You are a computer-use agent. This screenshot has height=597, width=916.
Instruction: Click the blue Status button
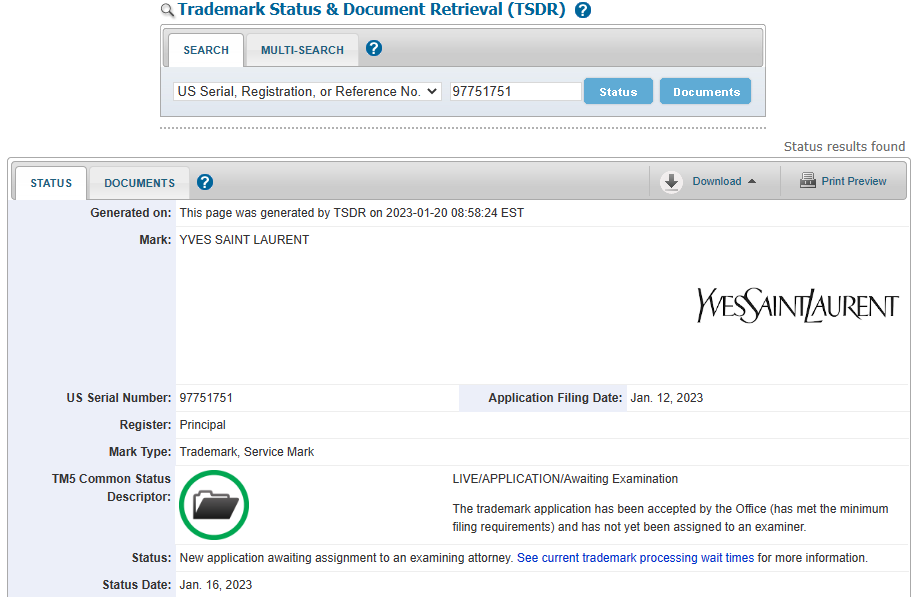pyautogui.click(x=618, y=92)
